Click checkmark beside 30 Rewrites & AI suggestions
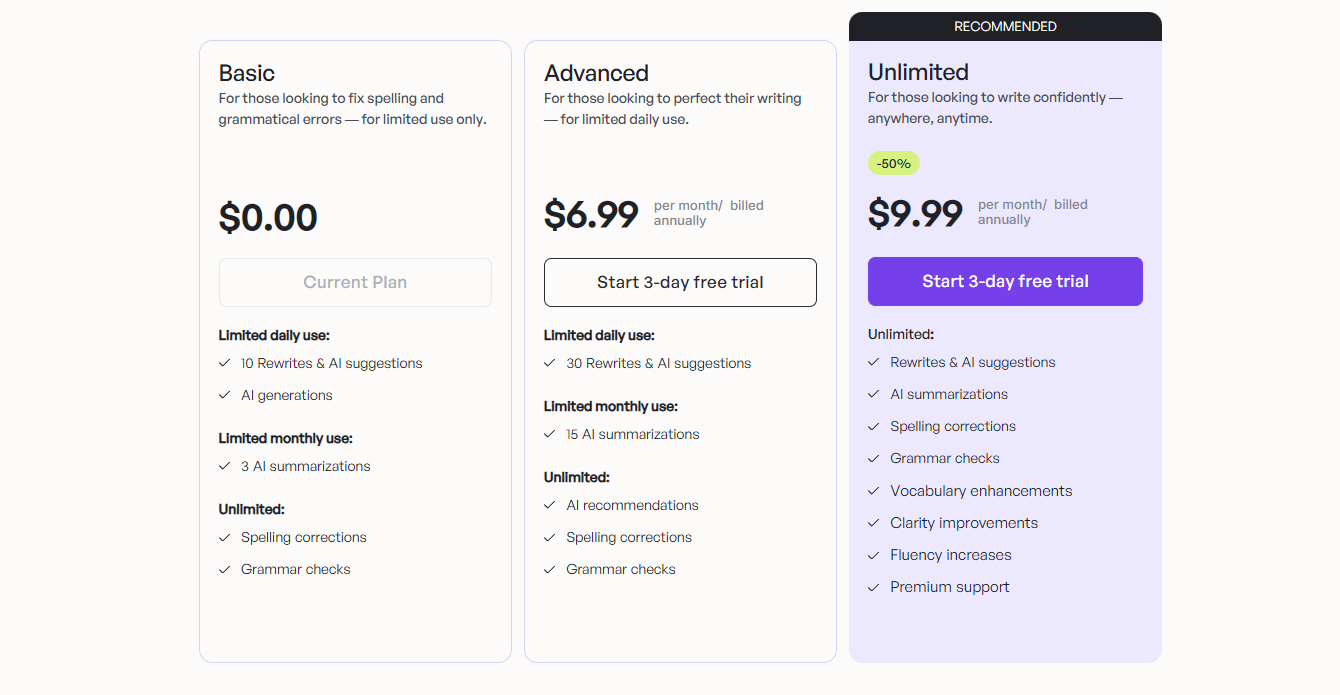Screen dimensions: 1340x695 click(550, 363)
